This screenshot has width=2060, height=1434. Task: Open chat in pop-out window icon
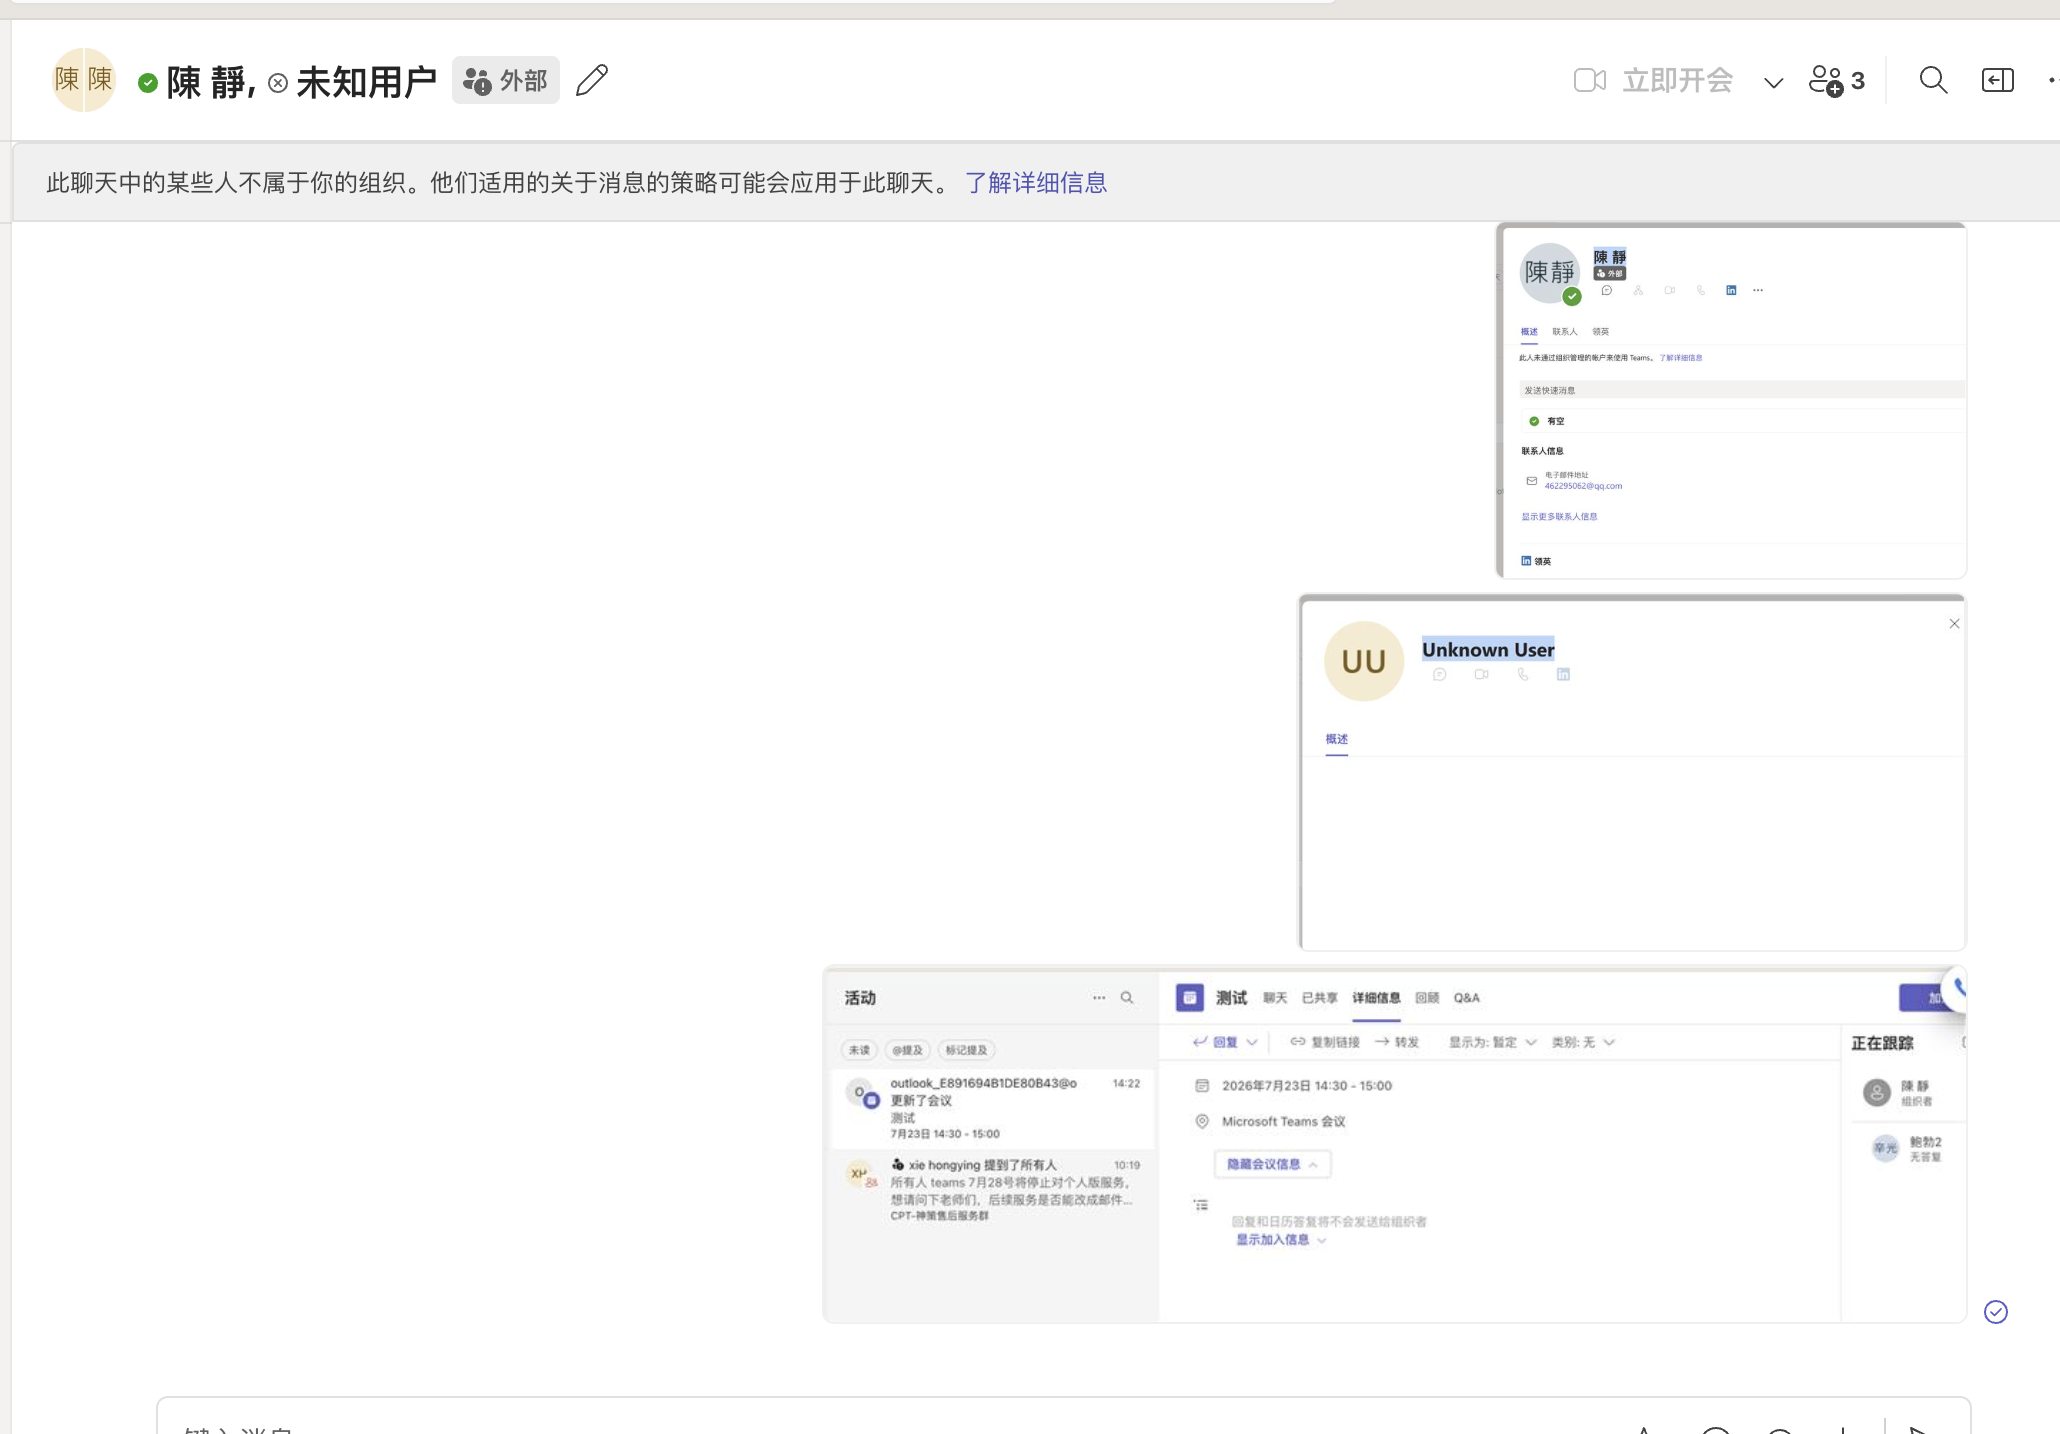tap(1997, 80)
